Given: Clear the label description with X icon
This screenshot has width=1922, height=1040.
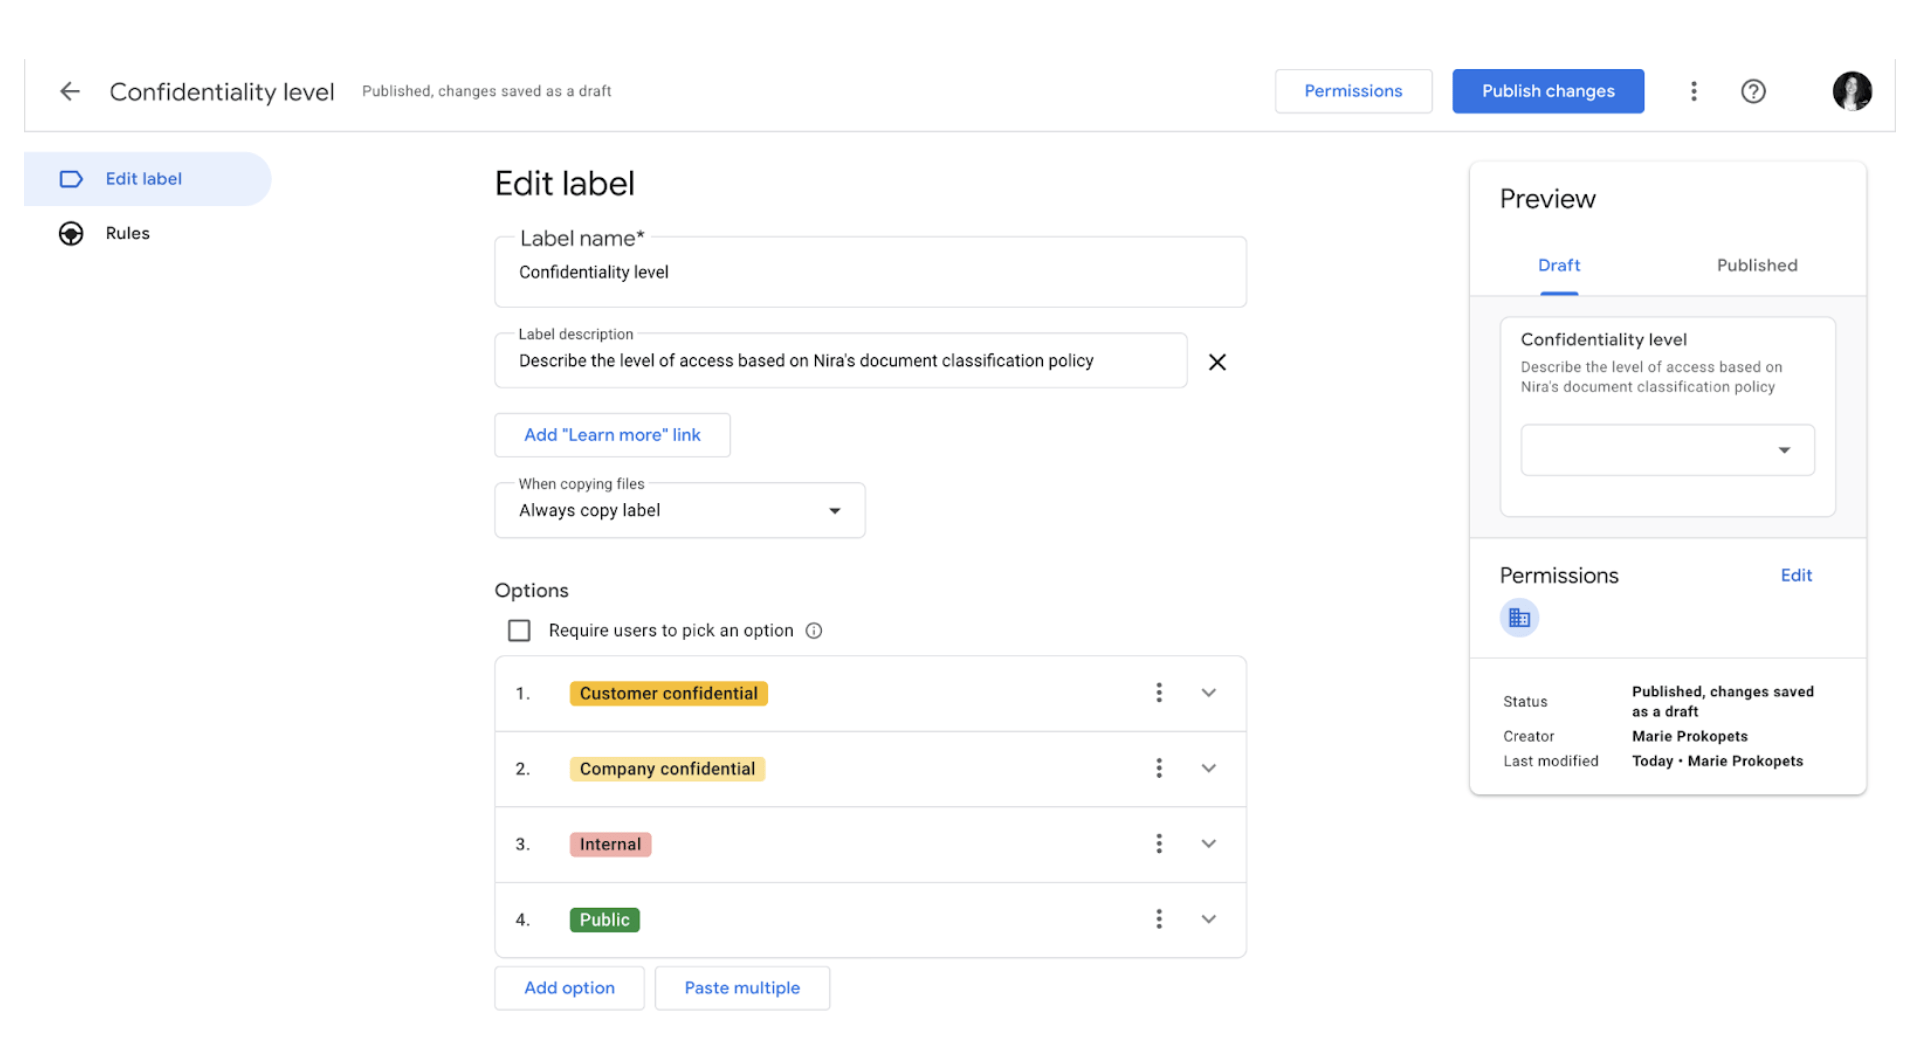Looking at the screenshot, I should (1216, 362).
